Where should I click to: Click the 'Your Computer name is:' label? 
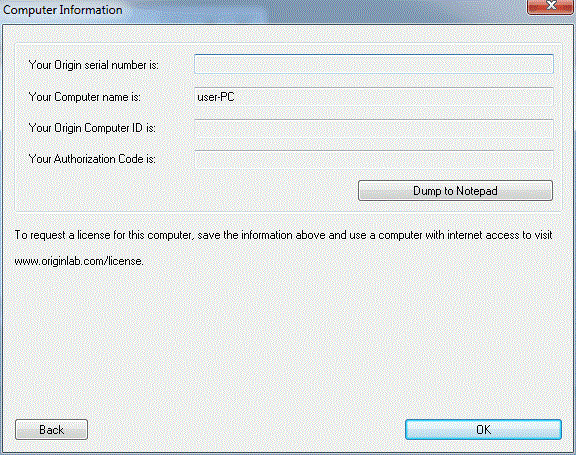[84, 97]
